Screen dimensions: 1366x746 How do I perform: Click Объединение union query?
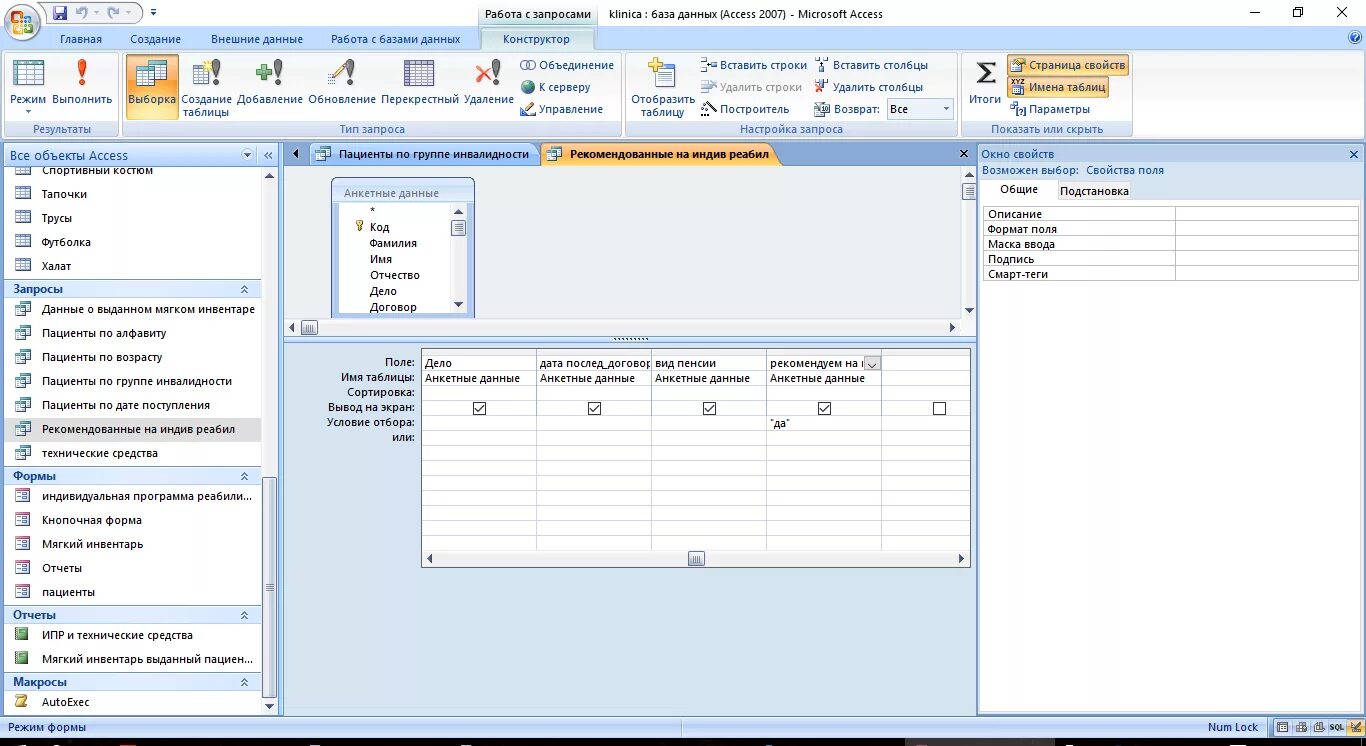567,65
